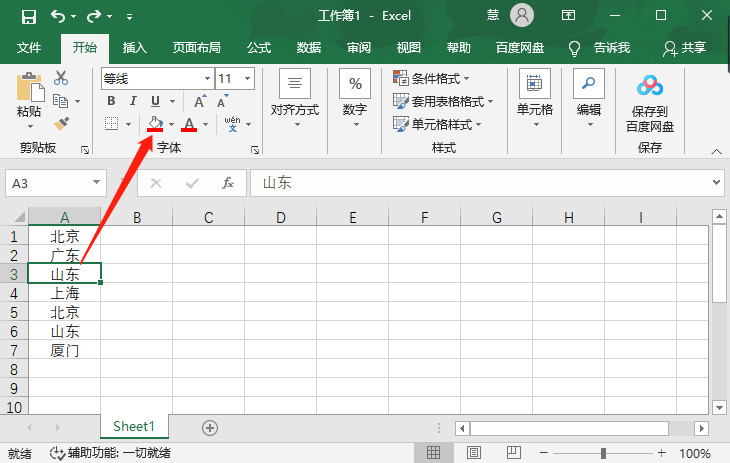Click the fill color paint bucket swatch
The width and height of the screenshot is (730, 463).
click(155, 124)
